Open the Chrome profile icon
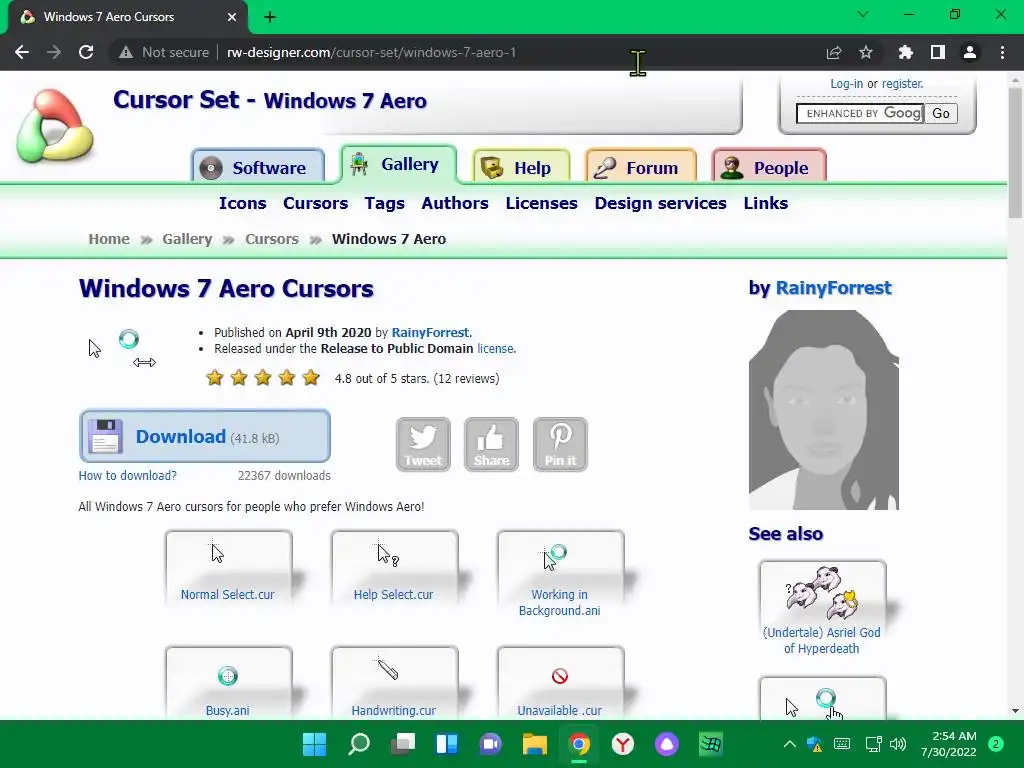This screenshot has width=1024, height=768. tap(970, 52)
